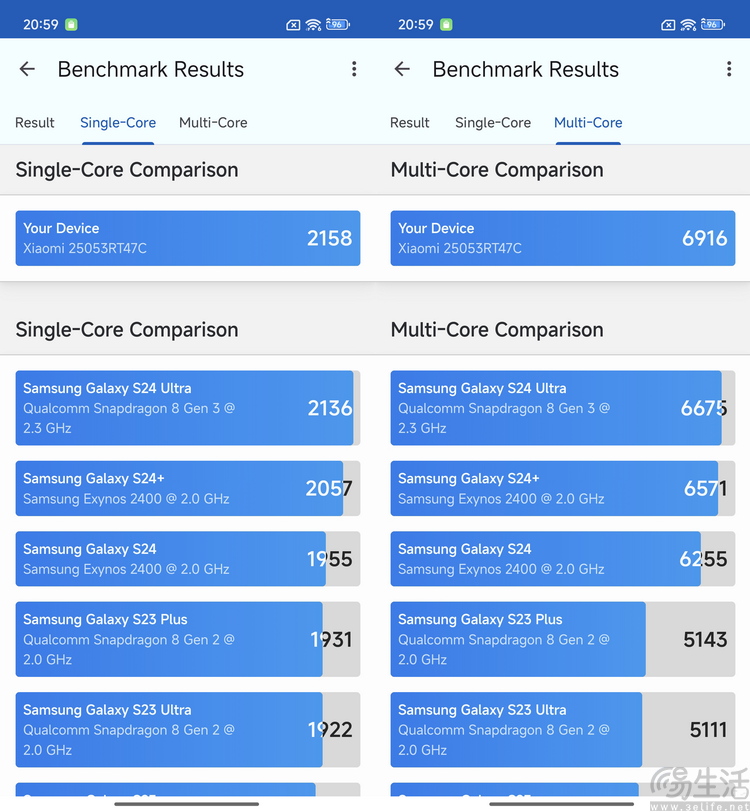Viewport: 750px width, 812px height.
Task: Tap Your Device card scoring 2158
Action: (x=188, y=238)
